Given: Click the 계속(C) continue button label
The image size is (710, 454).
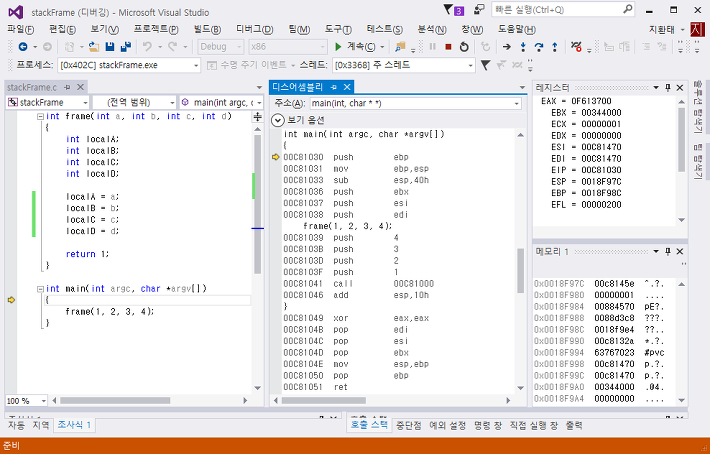Looking at the screenshot, I should [361, 47].
